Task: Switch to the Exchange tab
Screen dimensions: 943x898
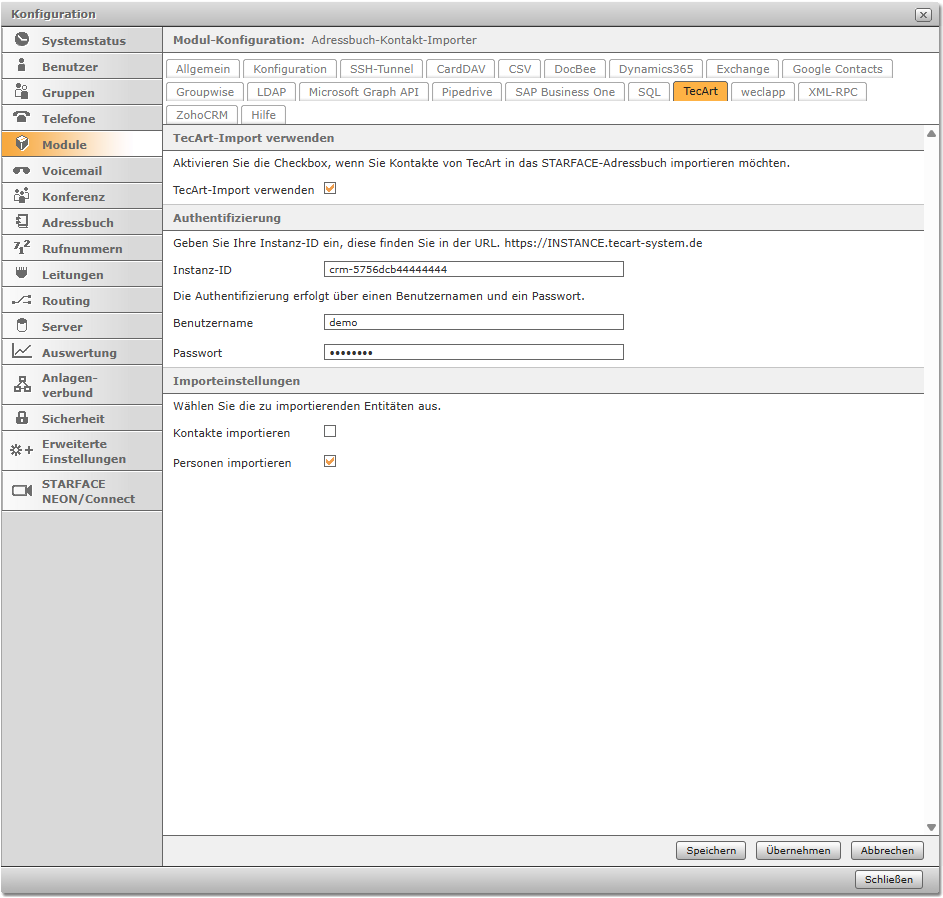Action: (x=742, y=68)
